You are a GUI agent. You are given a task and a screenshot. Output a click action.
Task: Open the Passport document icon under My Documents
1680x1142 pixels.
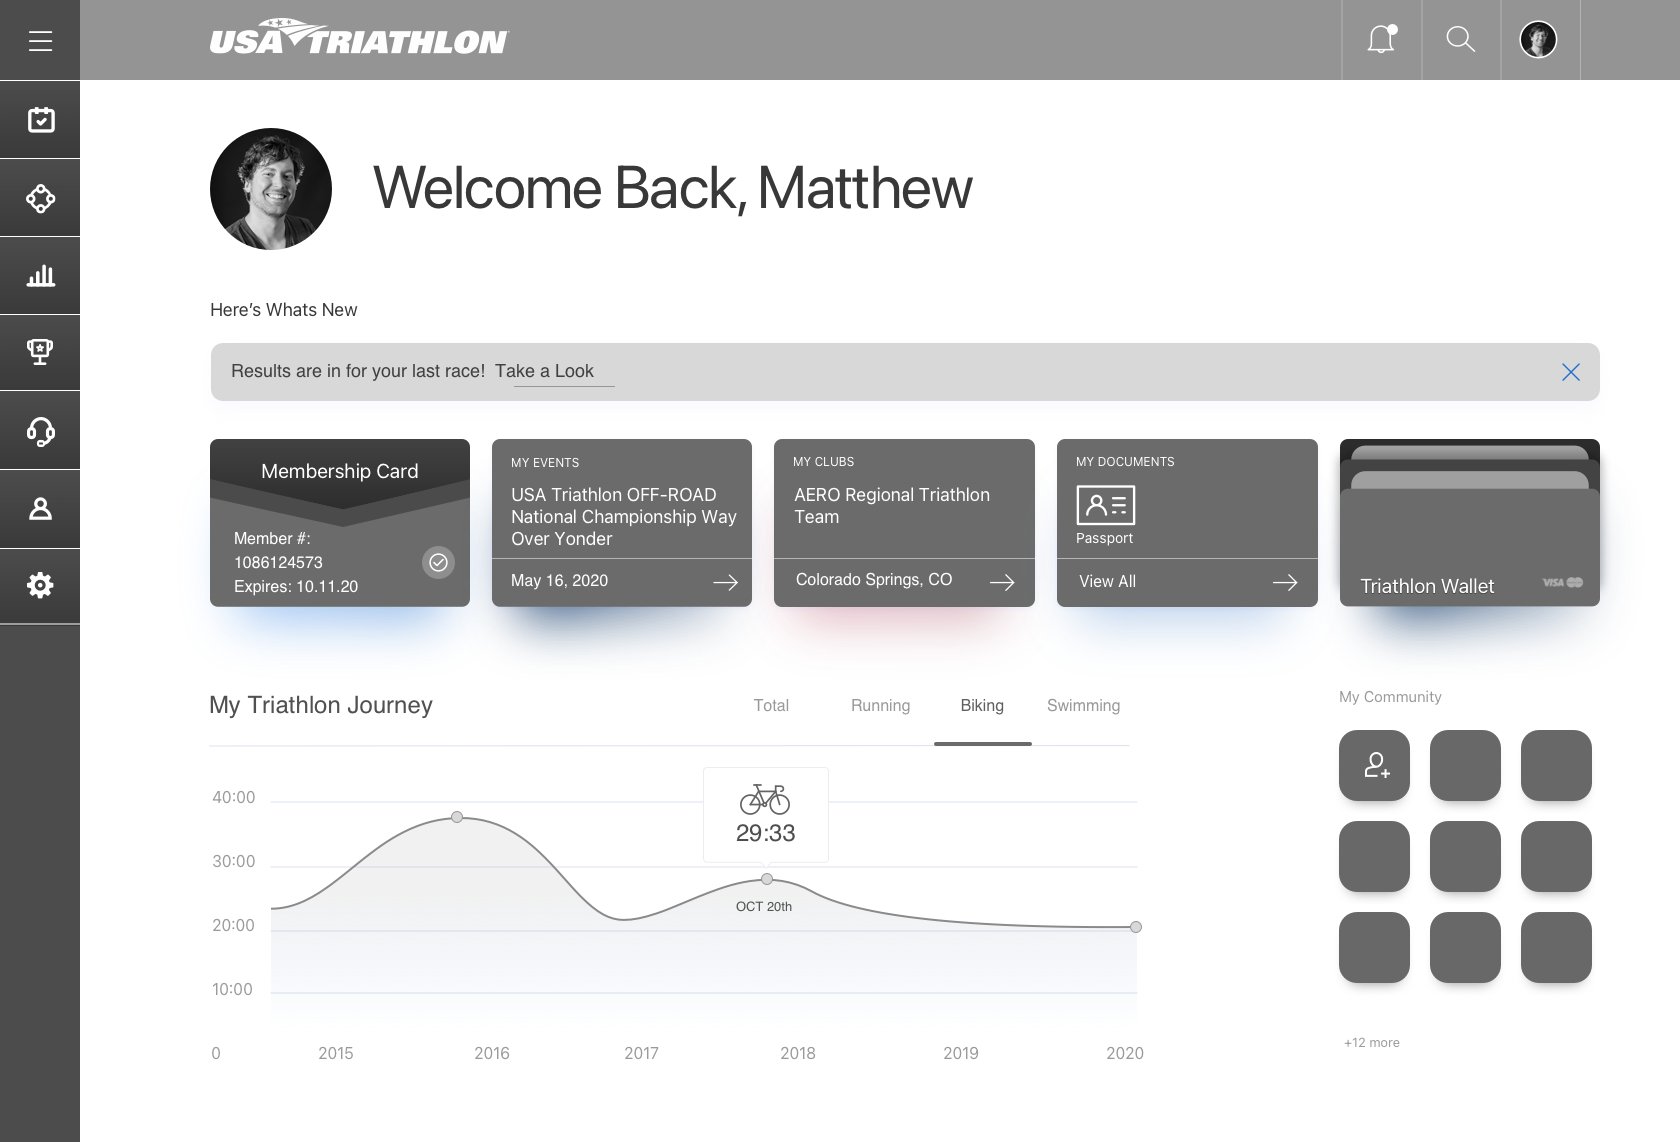tap(1105, 506)
